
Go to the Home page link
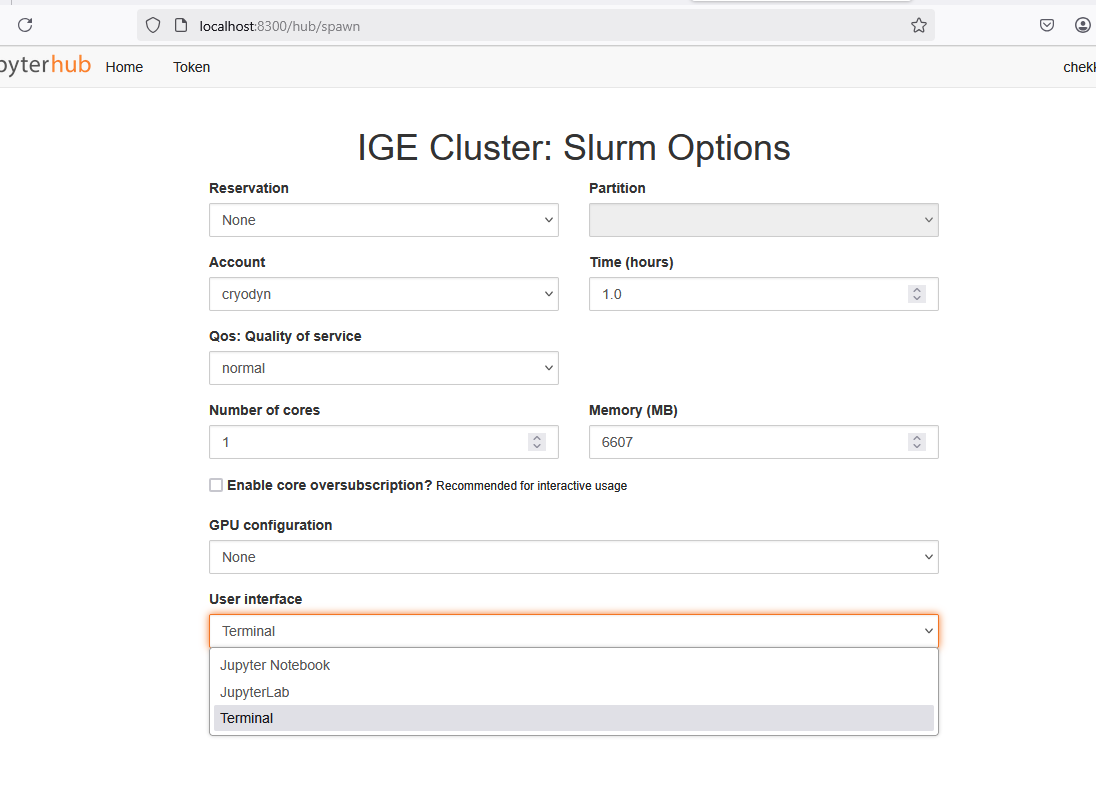pyautogui.click(x=124, y=67)
